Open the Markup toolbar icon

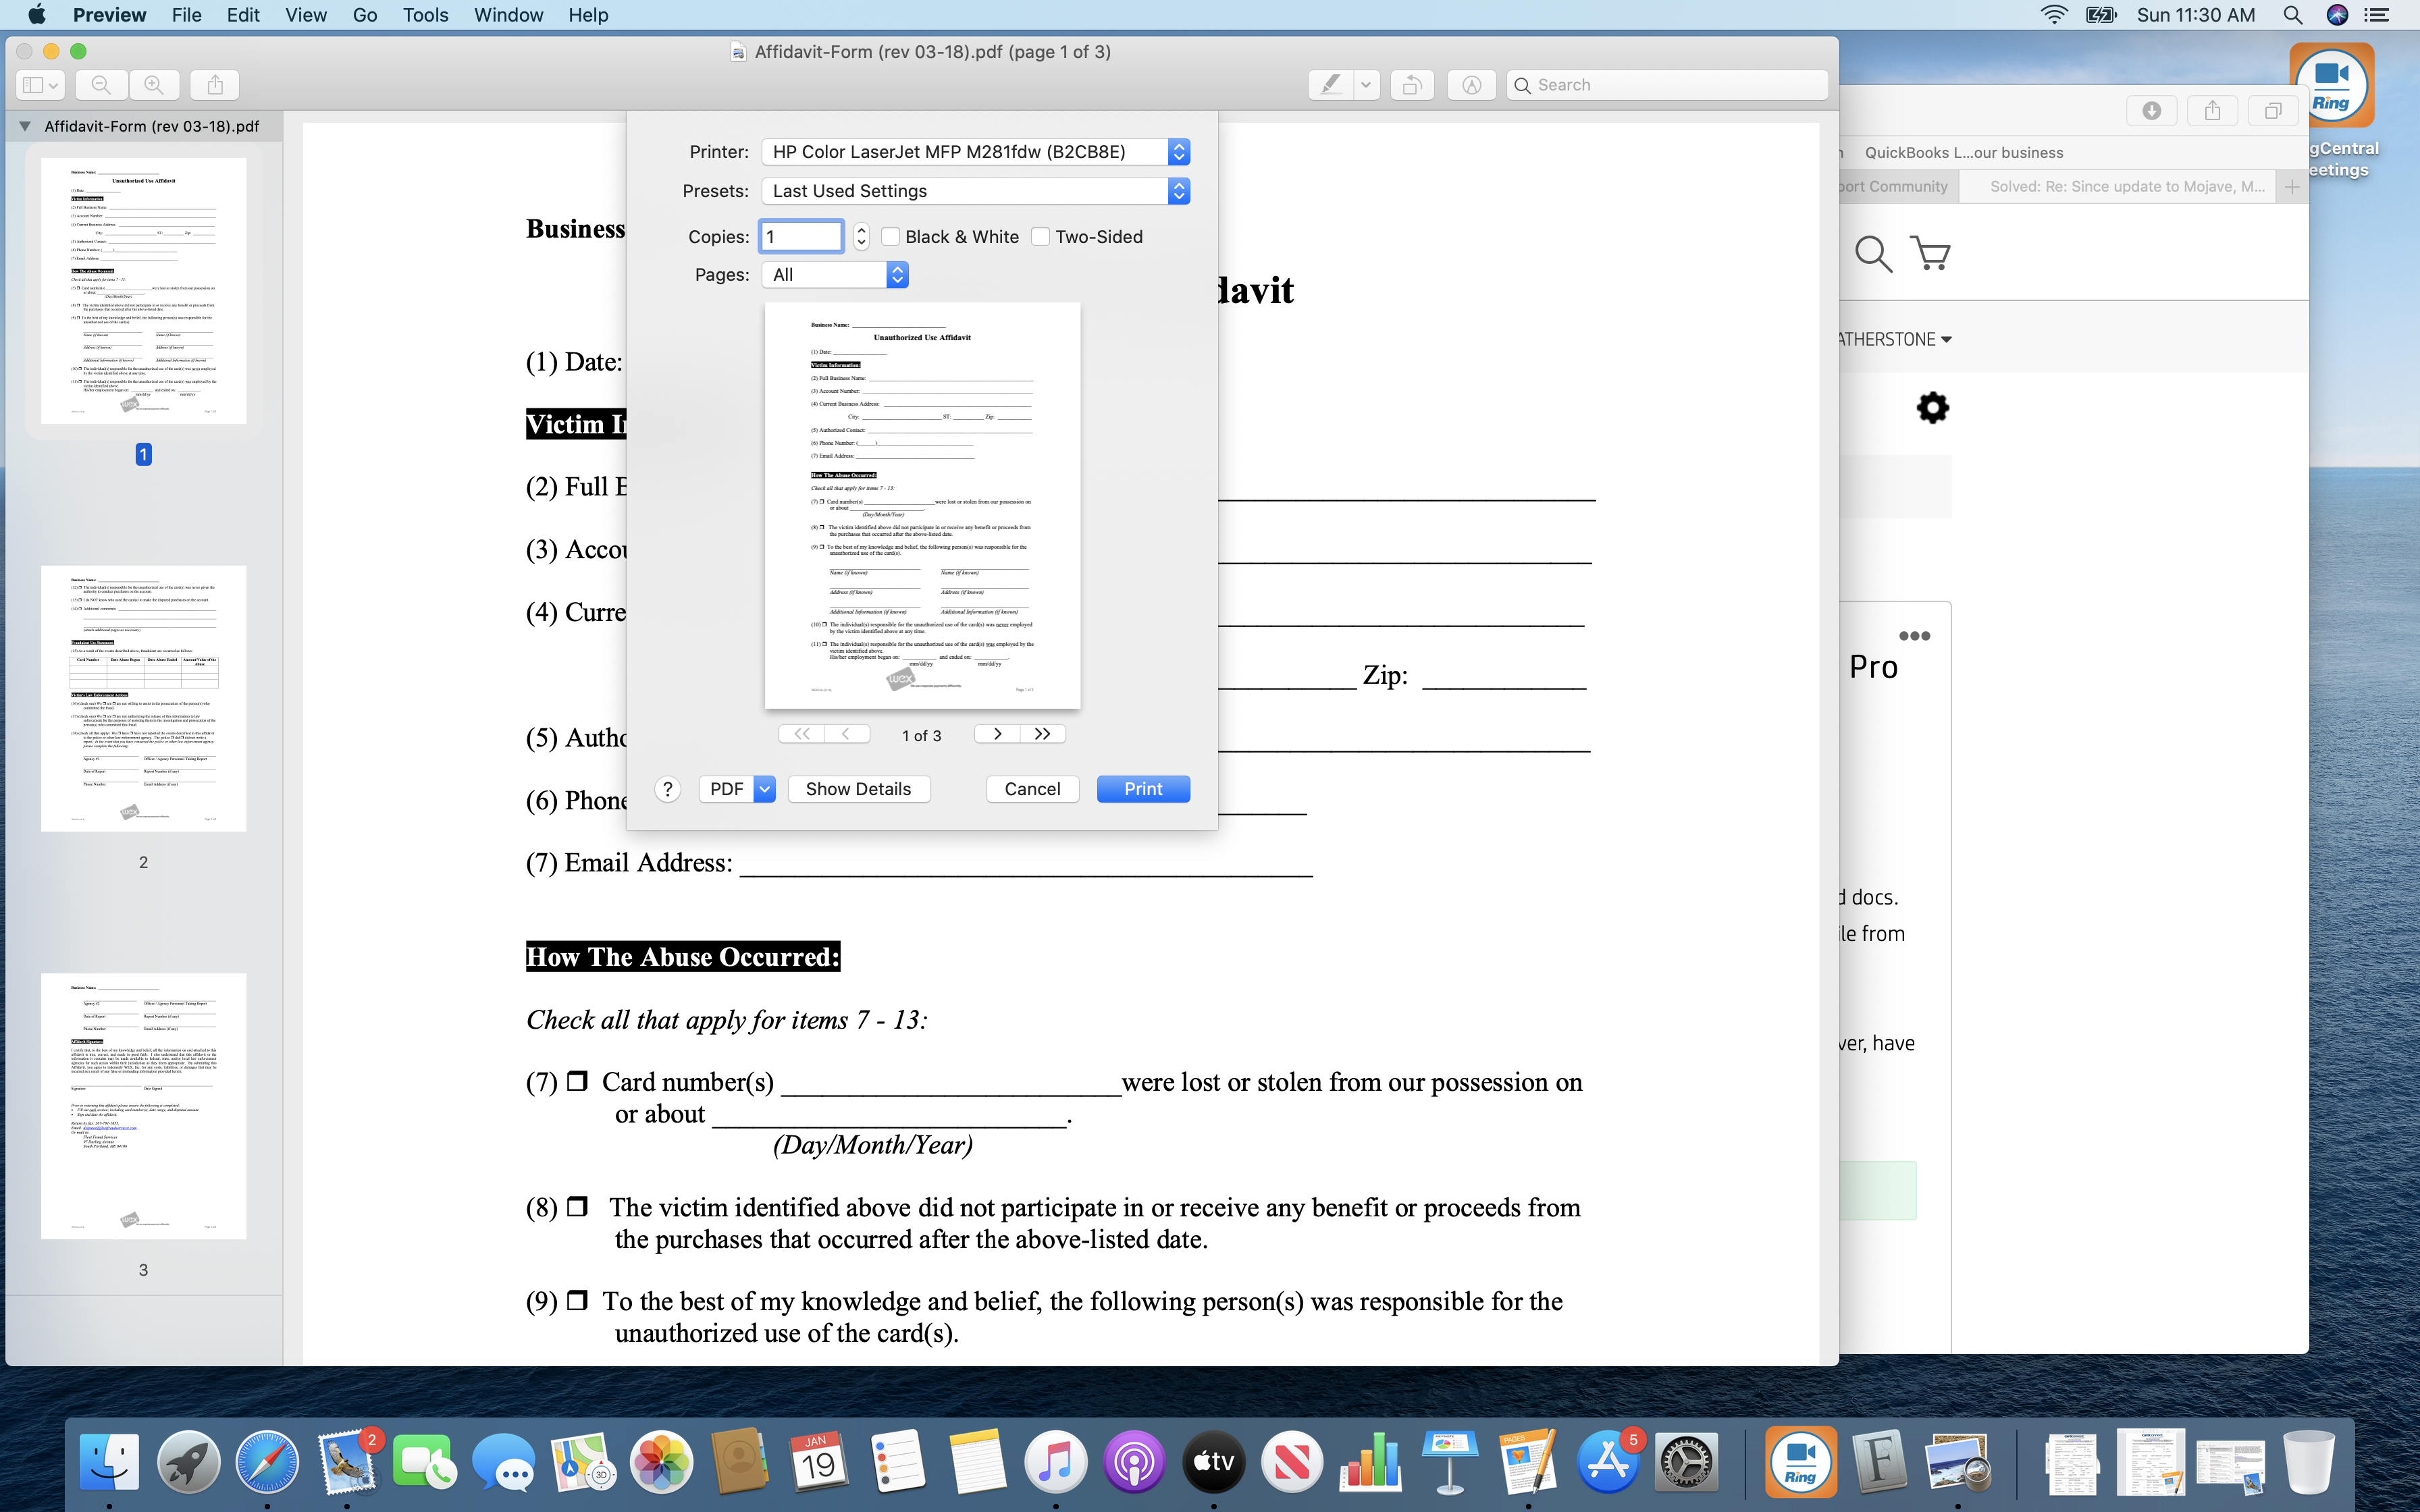1471,85
